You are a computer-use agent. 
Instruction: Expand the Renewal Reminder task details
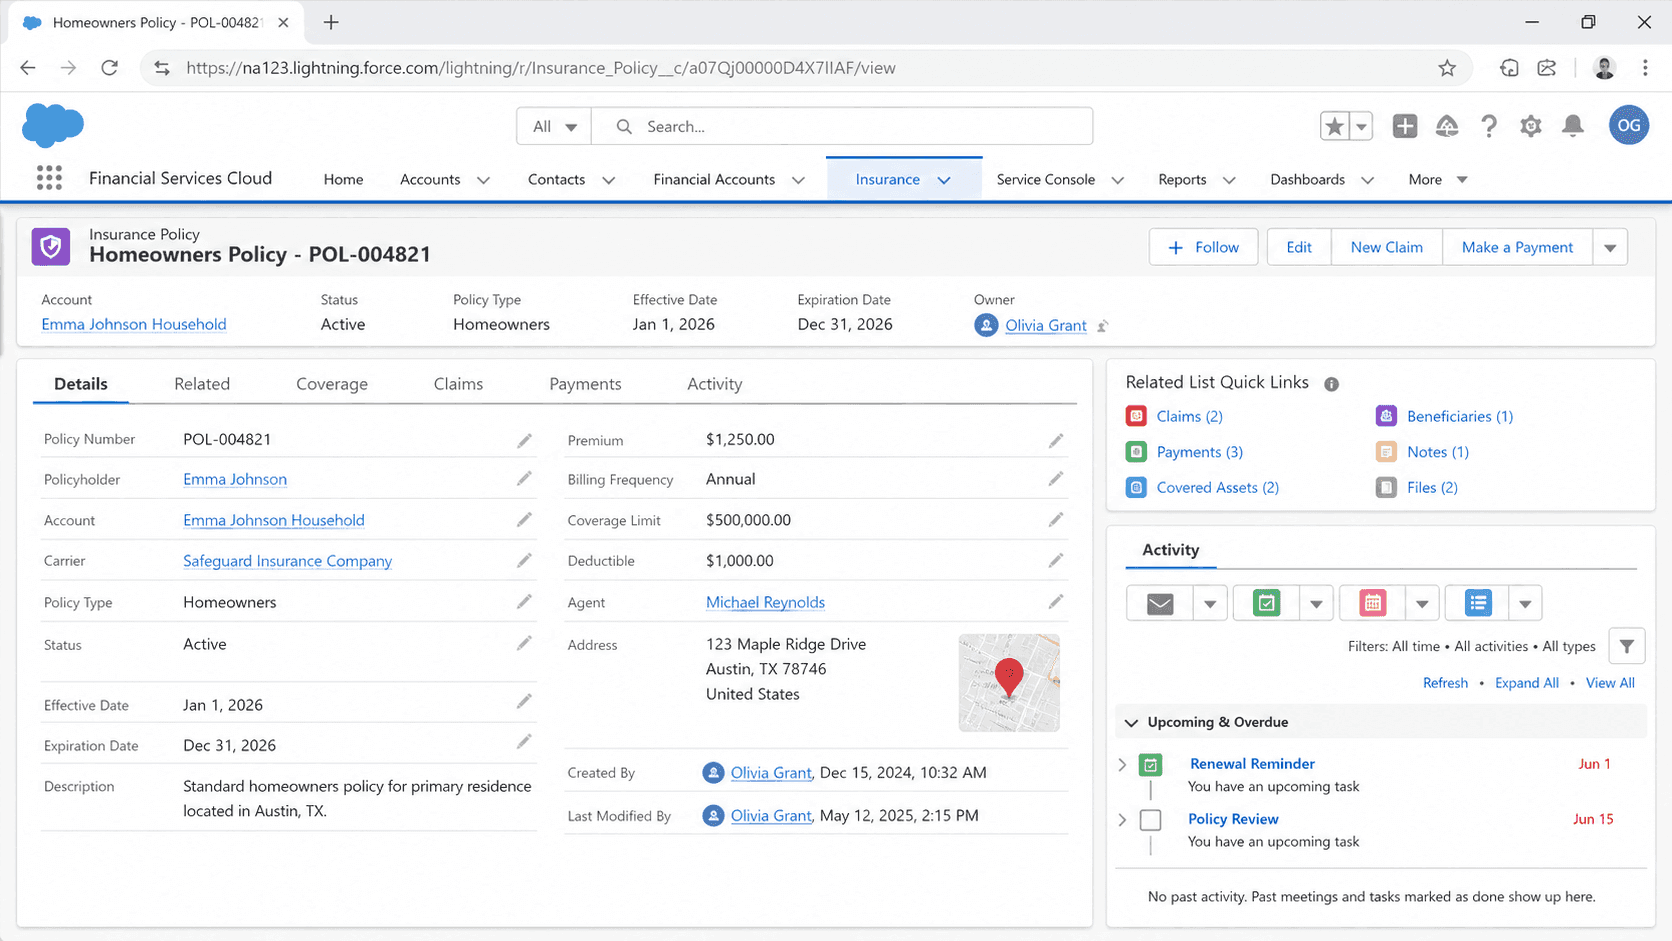[x=1122, y=765]
